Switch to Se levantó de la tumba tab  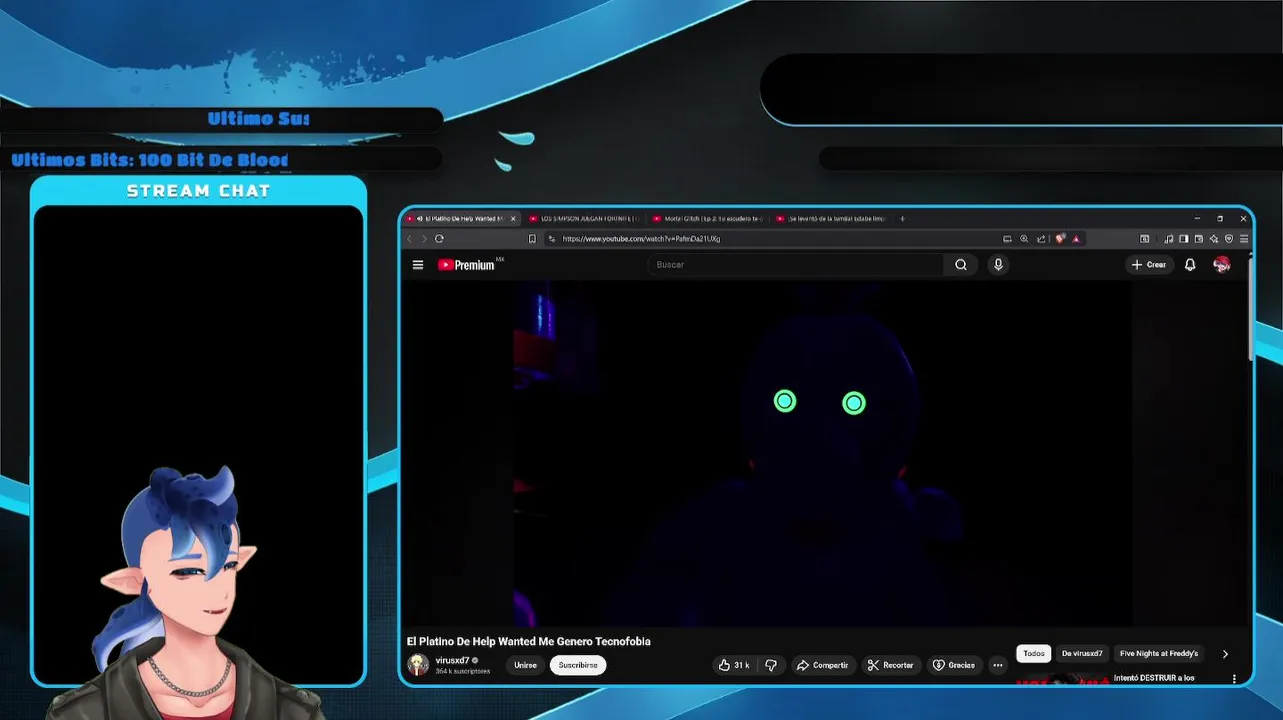coord(832,218)
